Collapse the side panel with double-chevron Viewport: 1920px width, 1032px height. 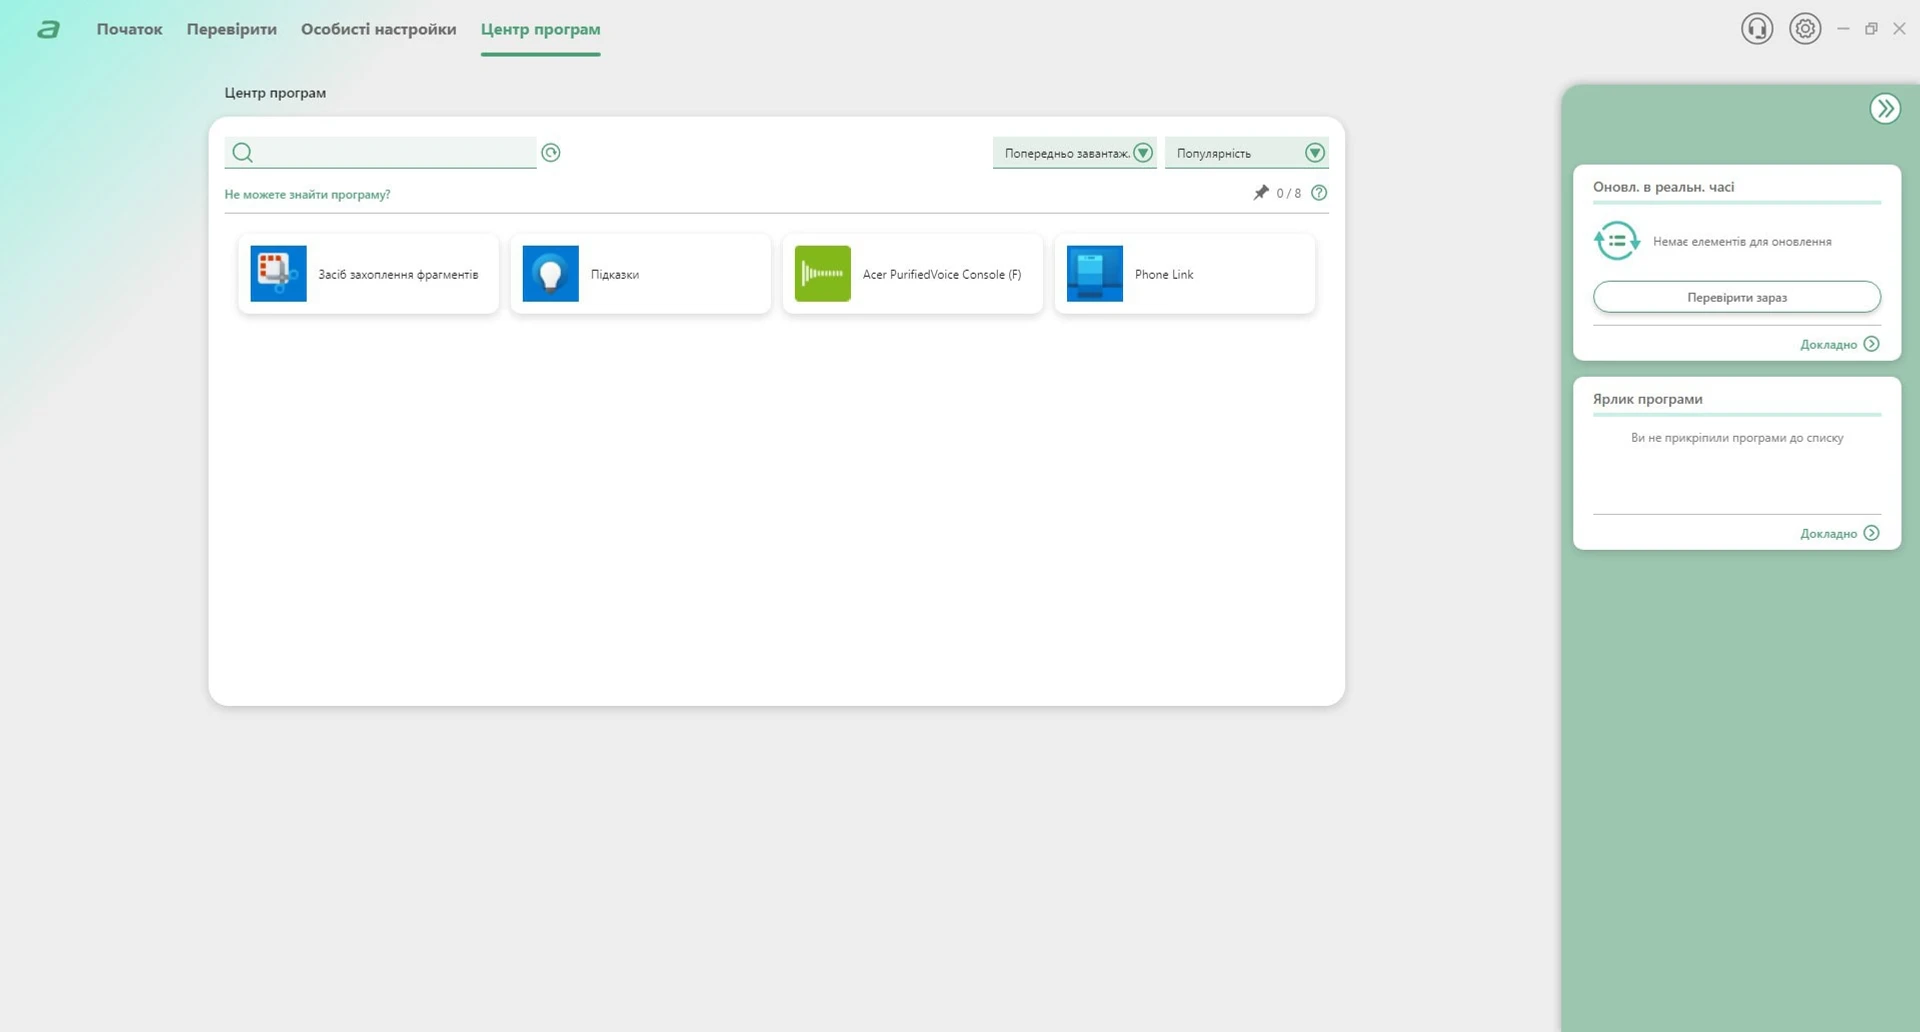(1885, 108)
